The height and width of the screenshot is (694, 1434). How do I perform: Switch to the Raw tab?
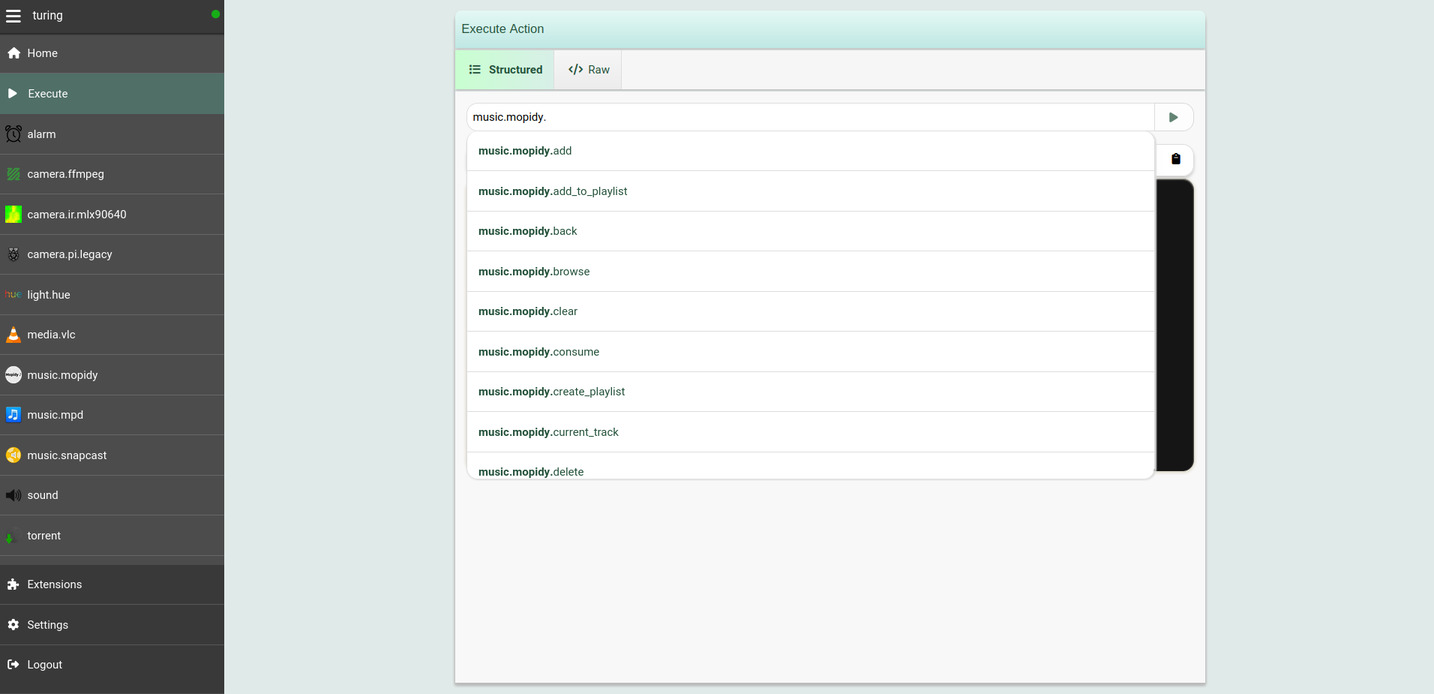click(x=588, y=69)
